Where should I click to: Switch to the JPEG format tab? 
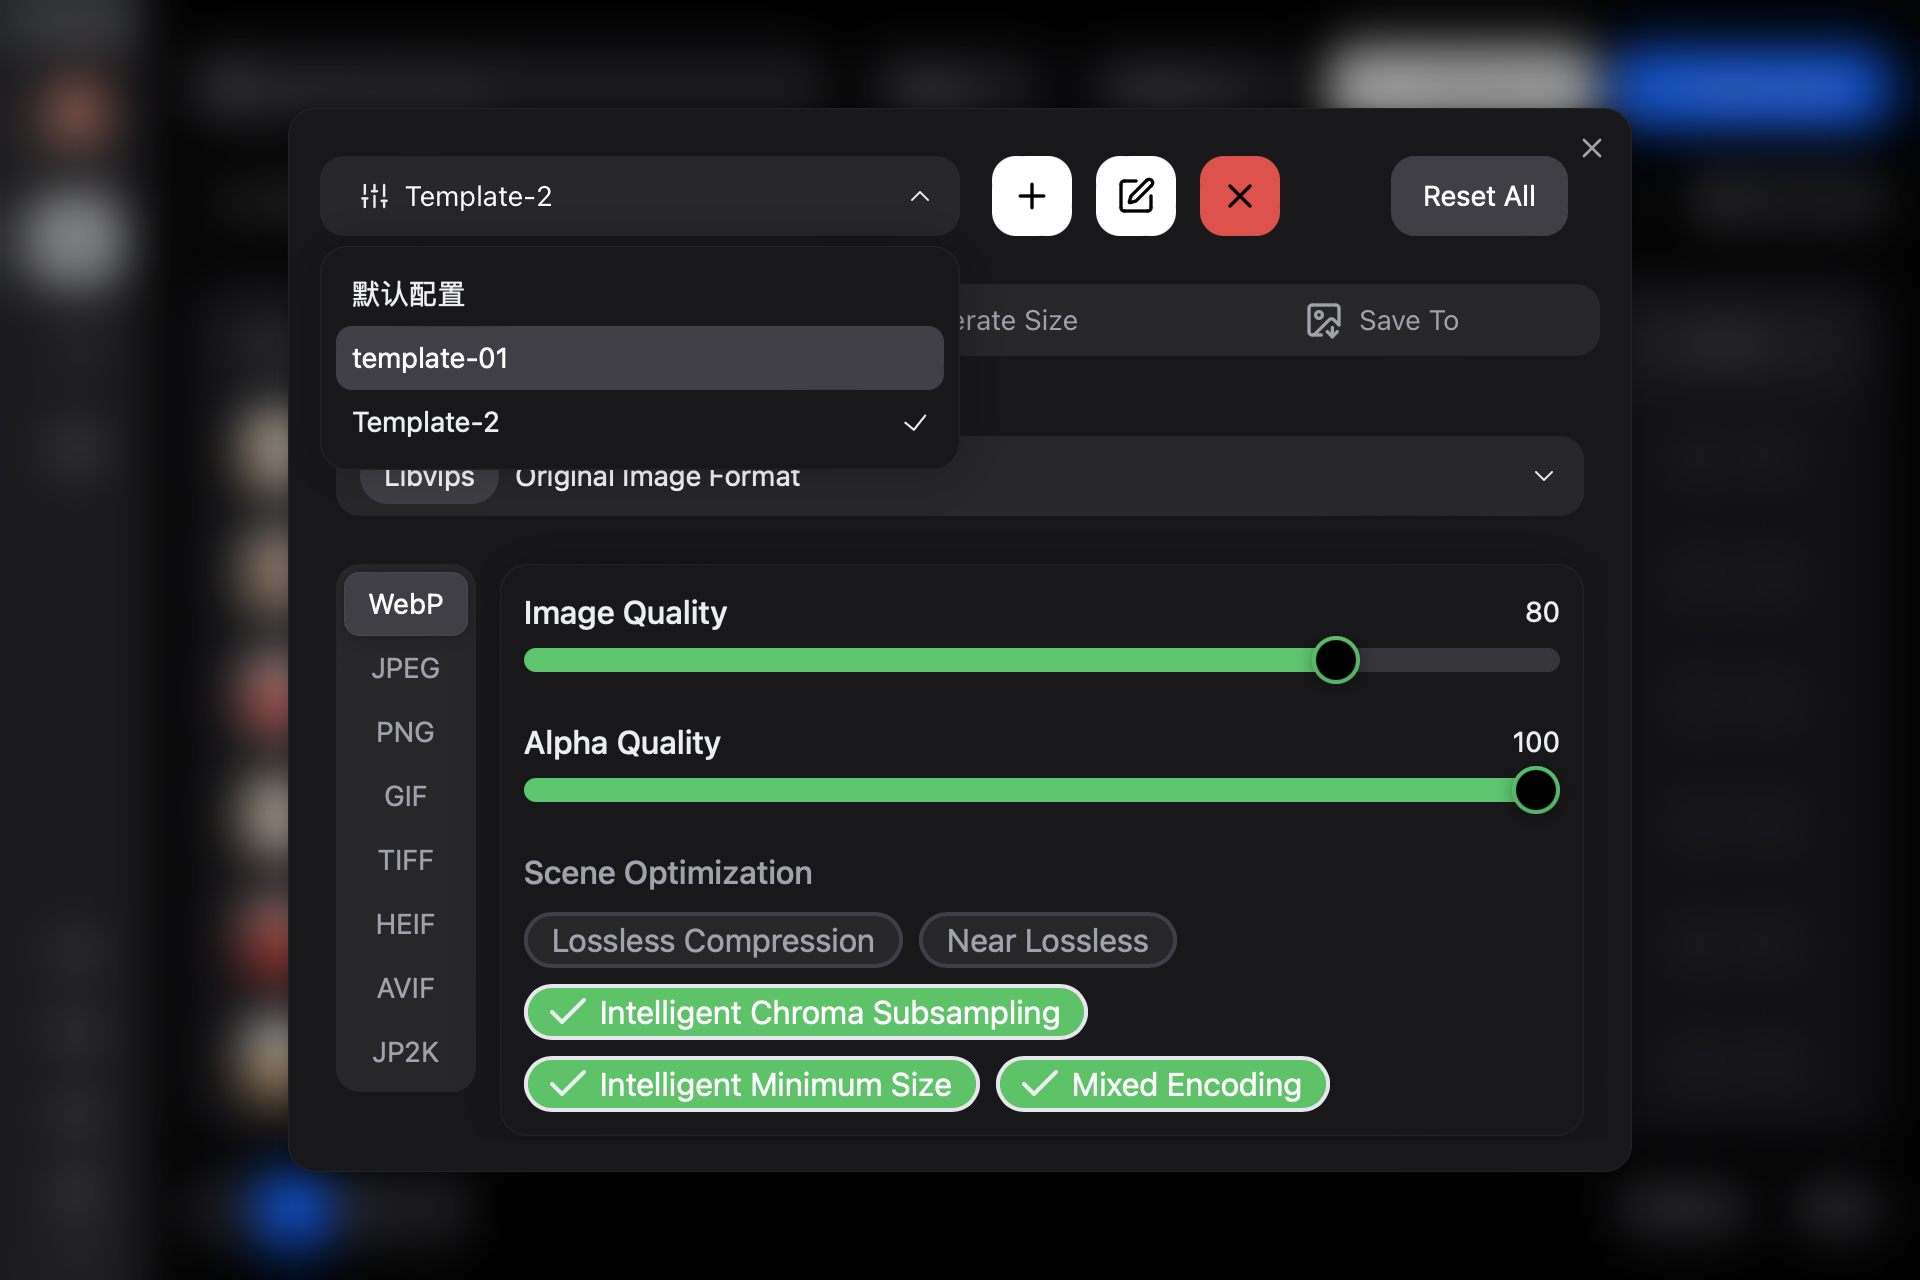click(x=405, y=668)
